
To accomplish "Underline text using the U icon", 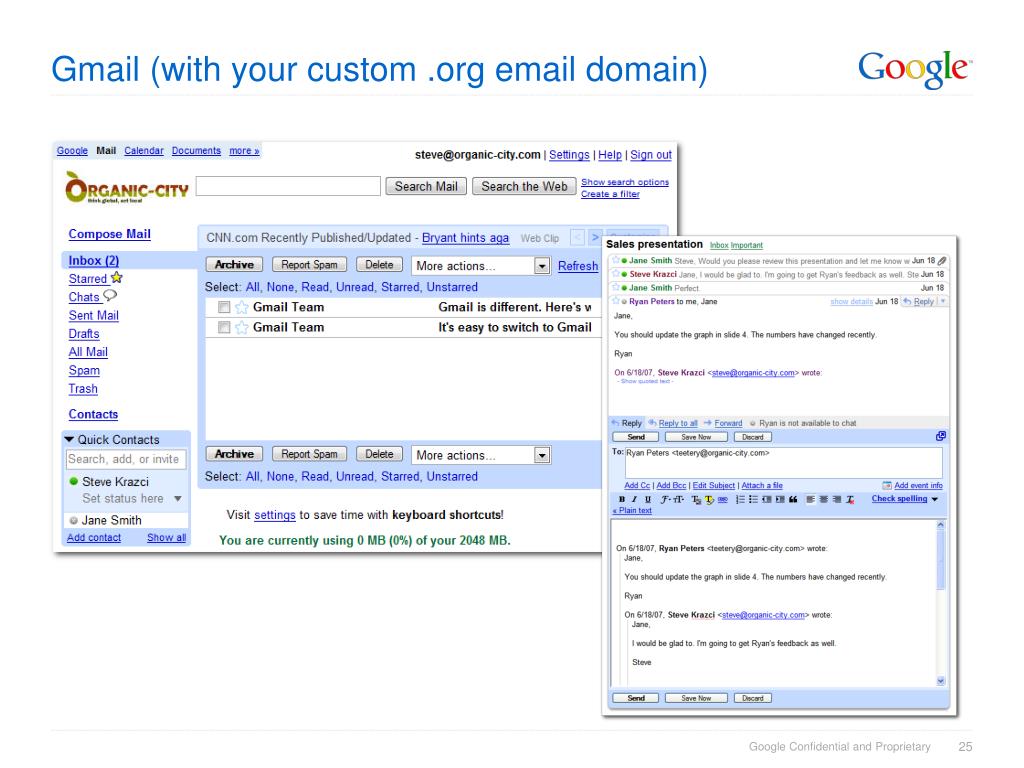I will pos(647,500).
